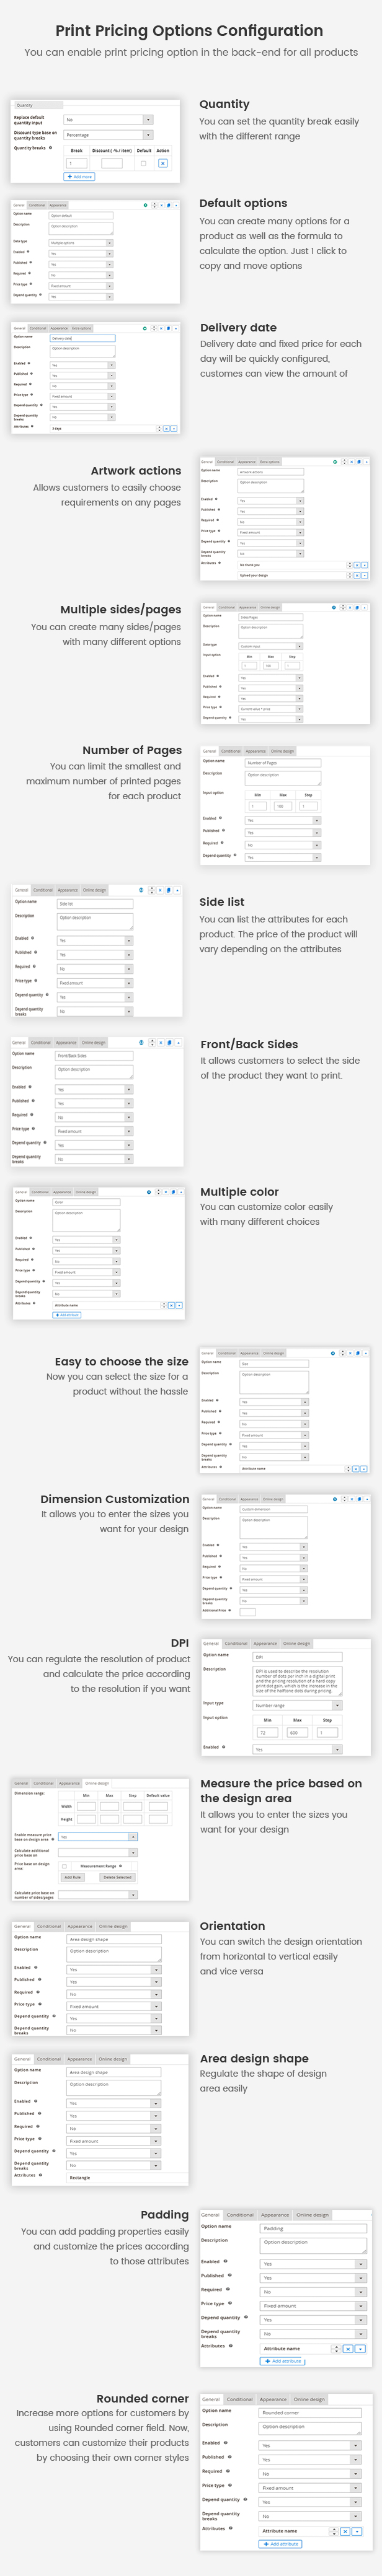The width and height of the screenshot is (382, 2576).
Task: Switch to Online design tab in Padding panel
Action: pos(312,2214)
